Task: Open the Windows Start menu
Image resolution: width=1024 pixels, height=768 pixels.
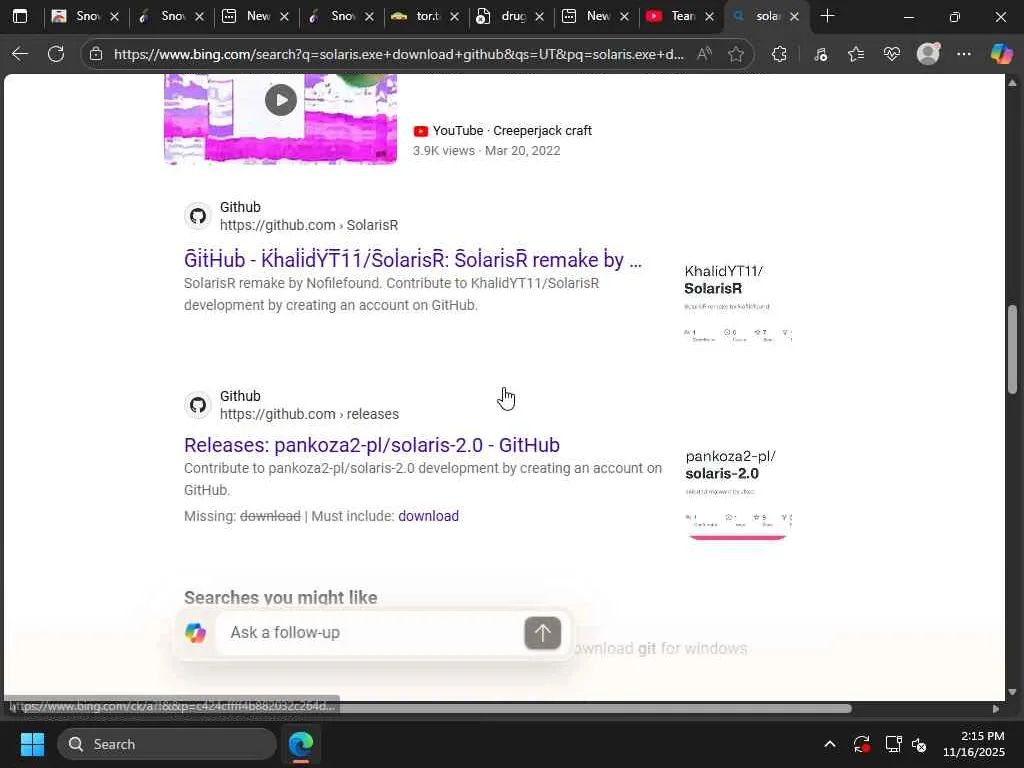Action: pos(32,744)
